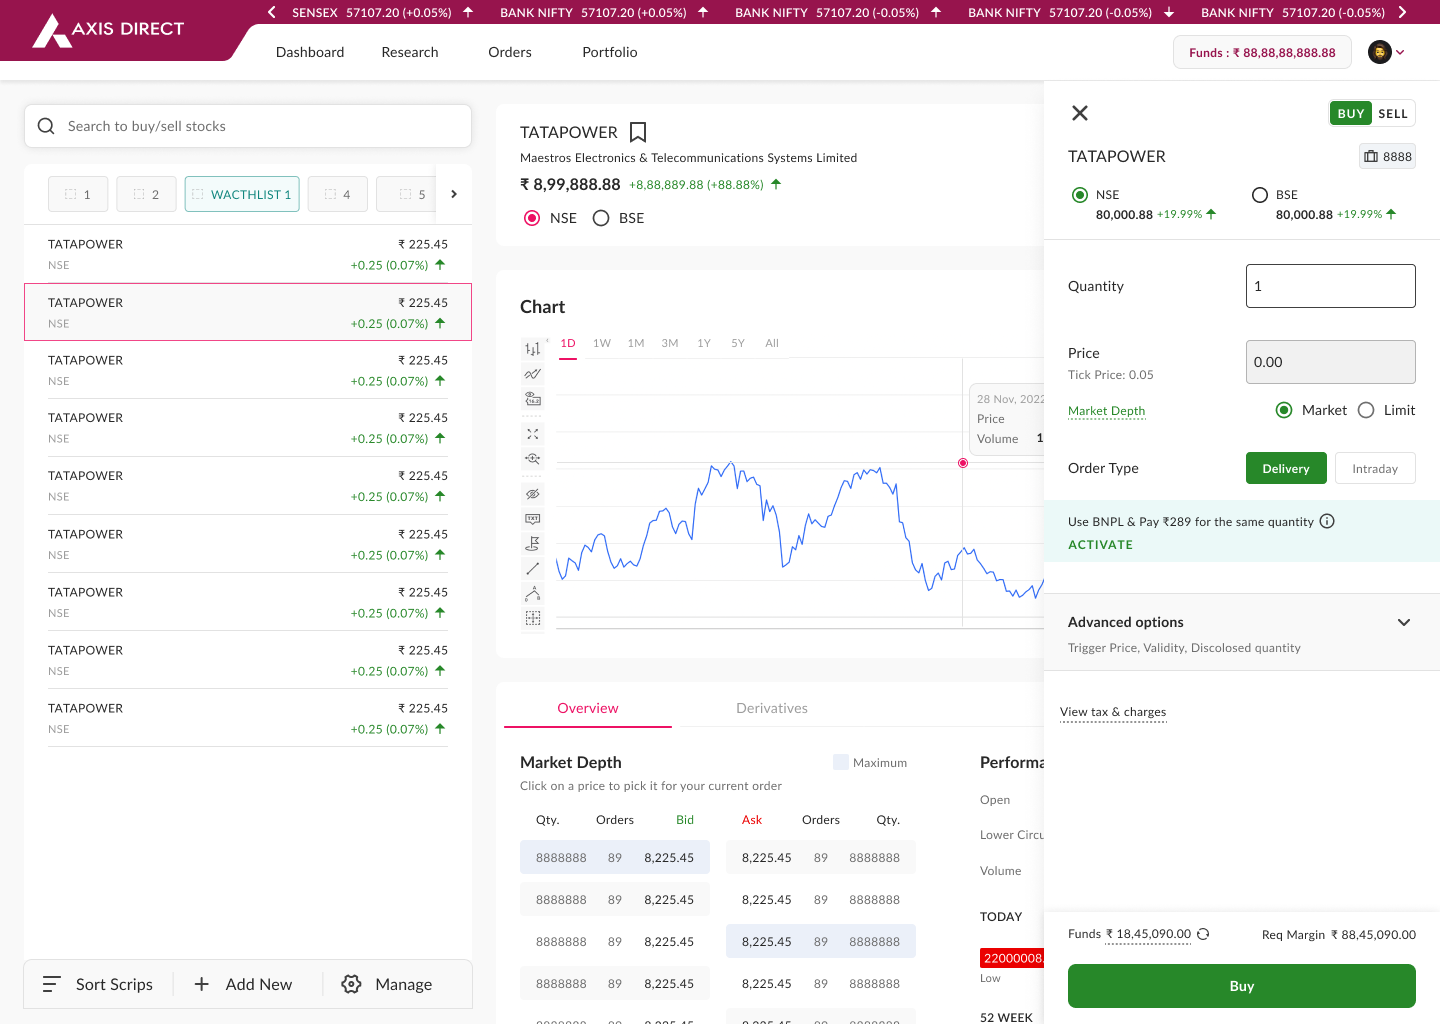Open the chart compare/indicators tool
Viewport: 1440px width, 1024px height.
(x=532, y=374)
